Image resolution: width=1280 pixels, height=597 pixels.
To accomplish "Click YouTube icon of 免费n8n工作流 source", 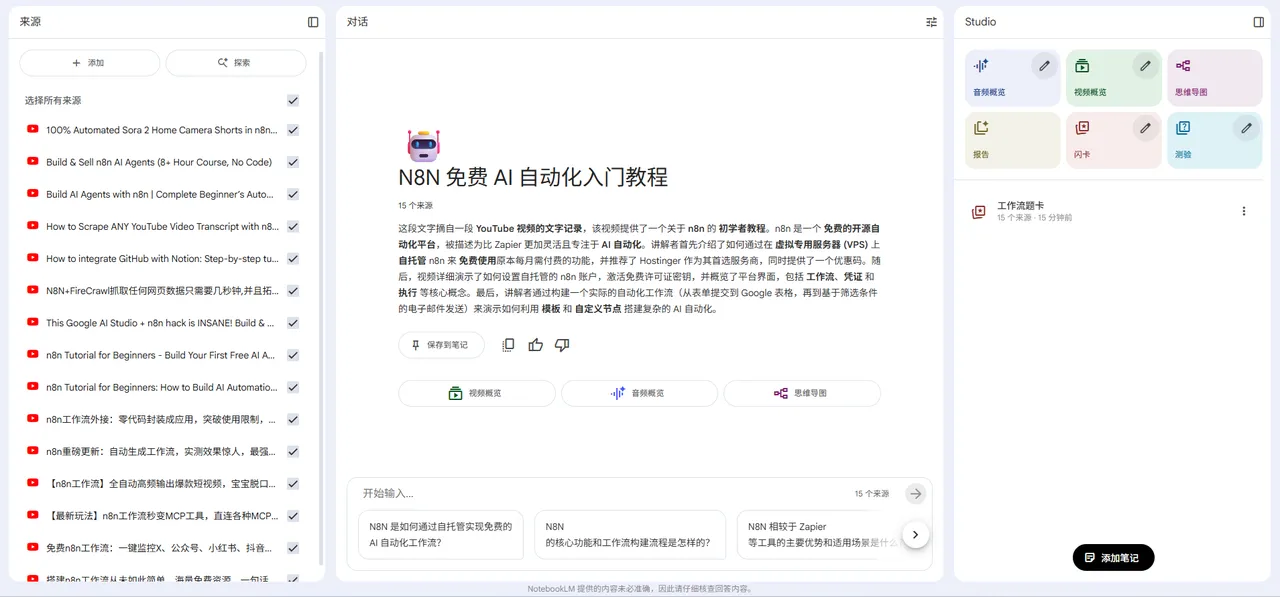I will click(33, 548).
